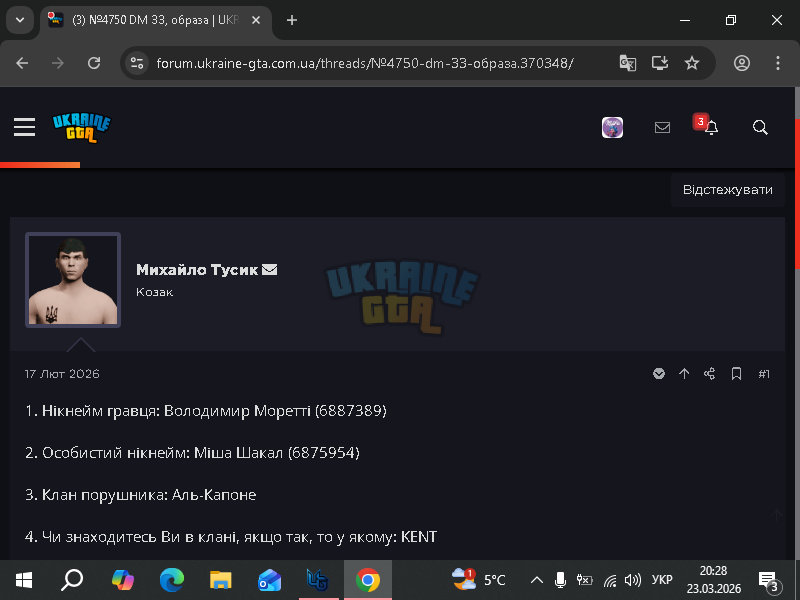Viewport: 800px width, 600px height.
Task: Open the forum search magnifier
Action: point(760,127)
